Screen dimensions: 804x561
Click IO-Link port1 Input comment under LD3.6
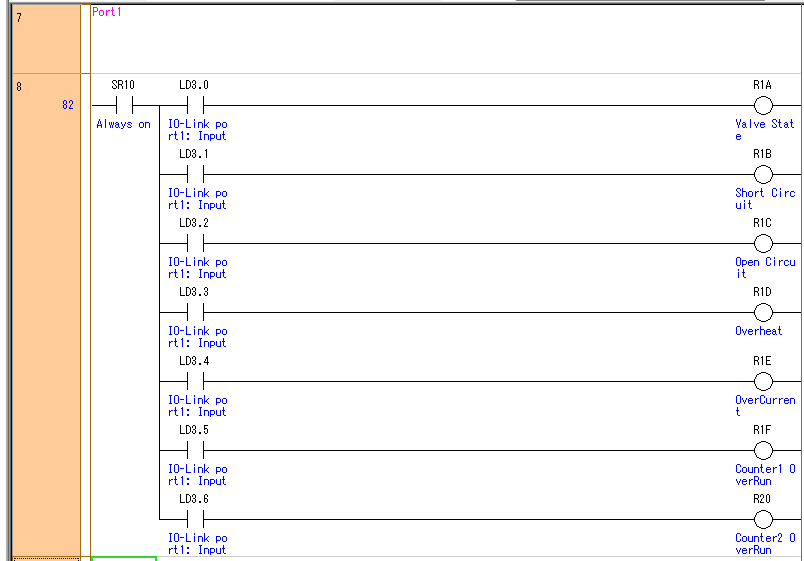(197, 544)
